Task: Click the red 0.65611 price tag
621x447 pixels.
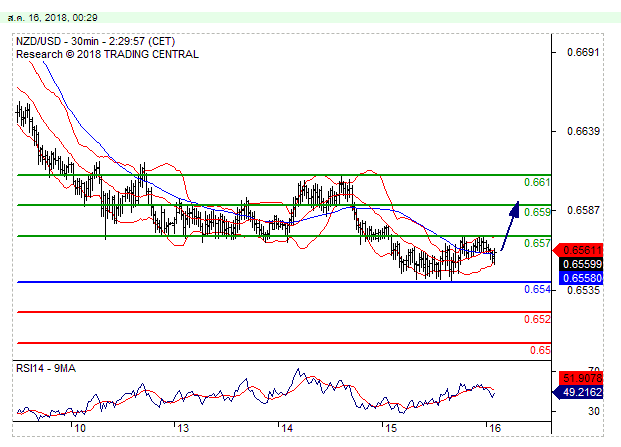Action: [x=578, y=250]
